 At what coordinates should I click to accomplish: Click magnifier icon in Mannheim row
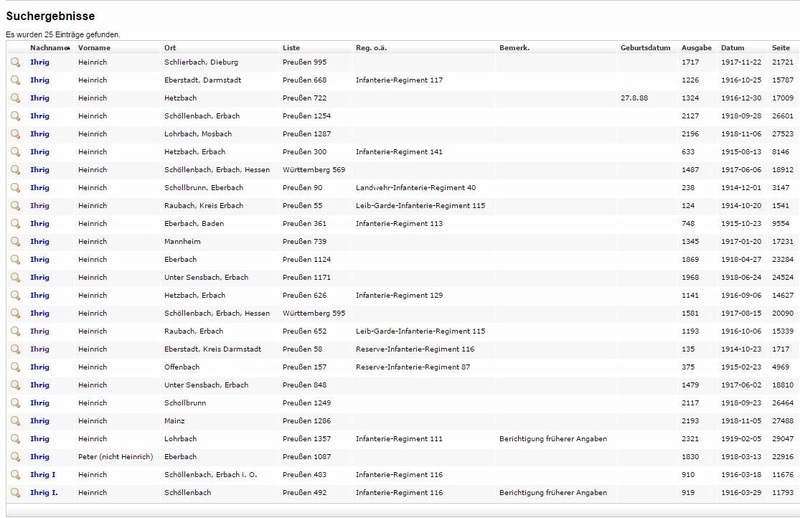15,241
